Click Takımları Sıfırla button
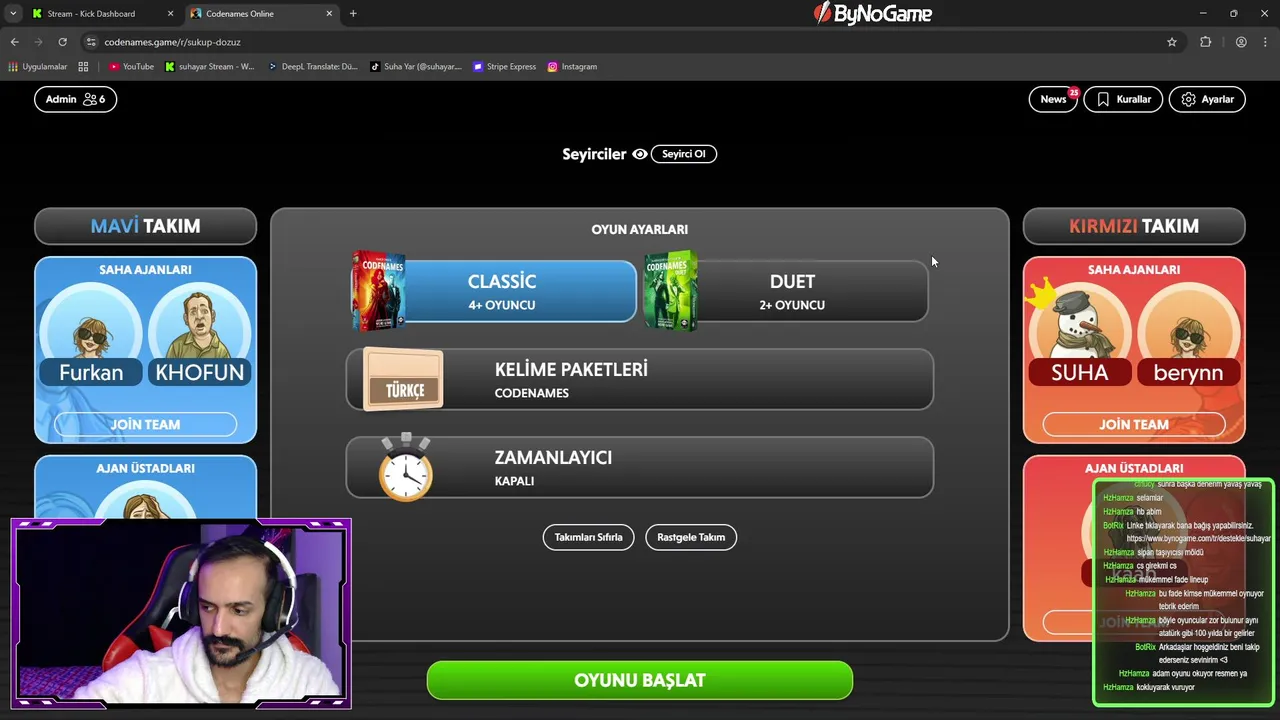 588,537
